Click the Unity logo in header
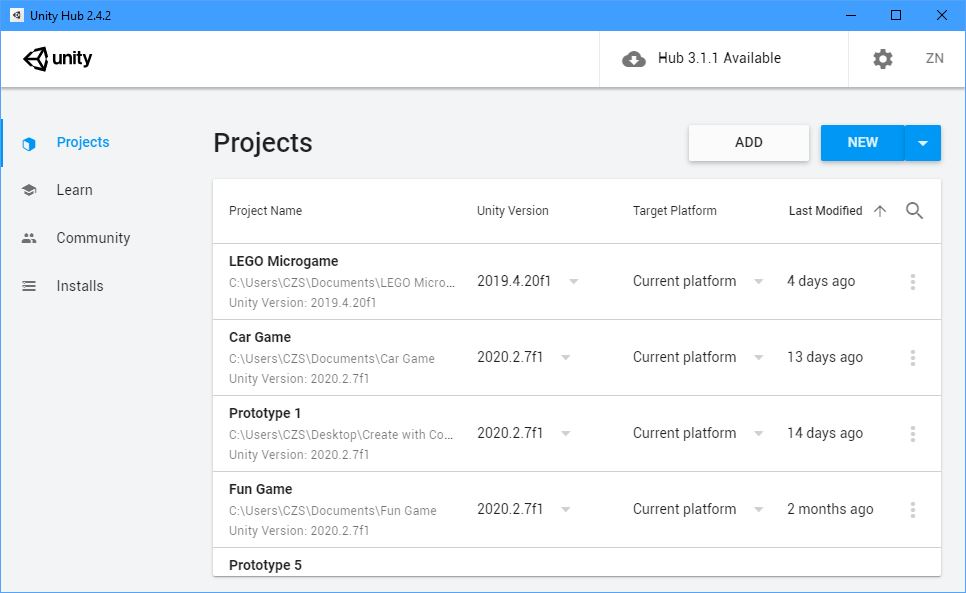 pos(57,58)
